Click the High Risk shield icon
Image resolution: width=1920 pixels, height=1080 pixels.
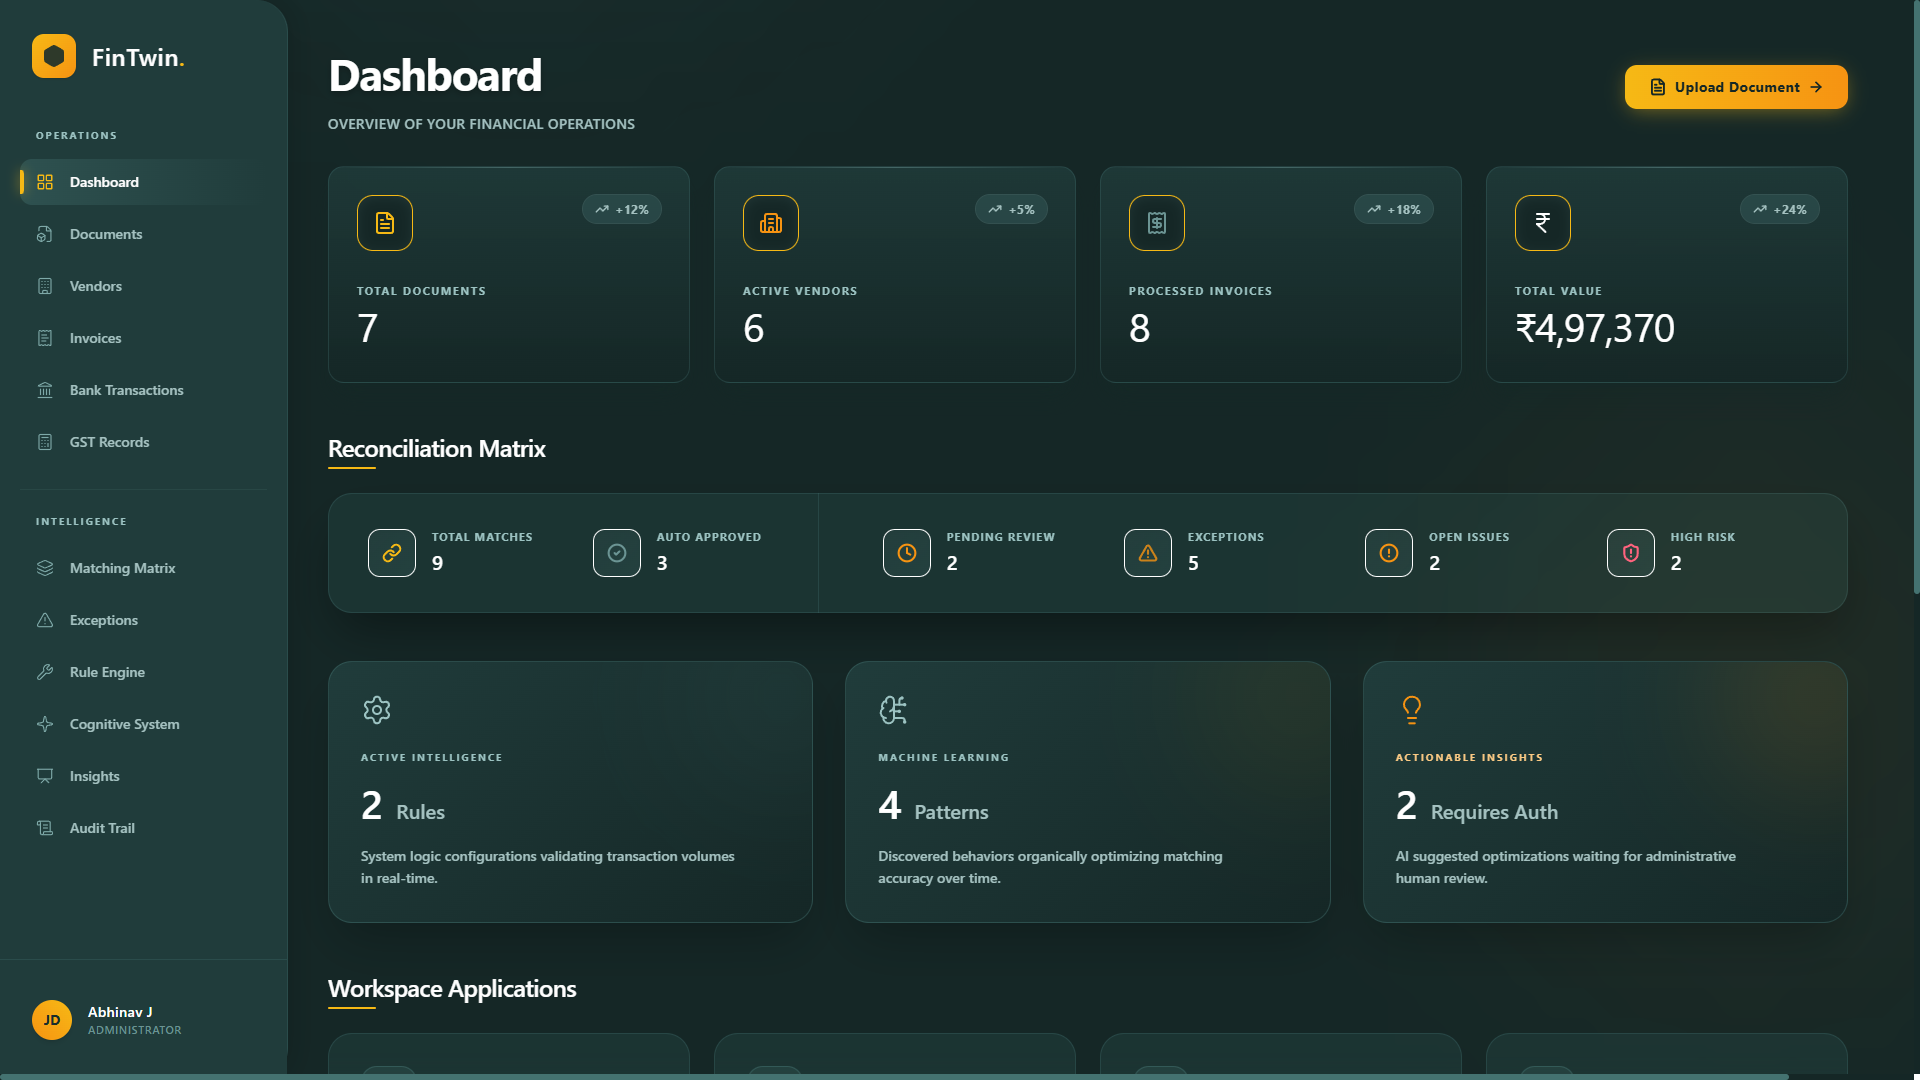(1630, 553)
